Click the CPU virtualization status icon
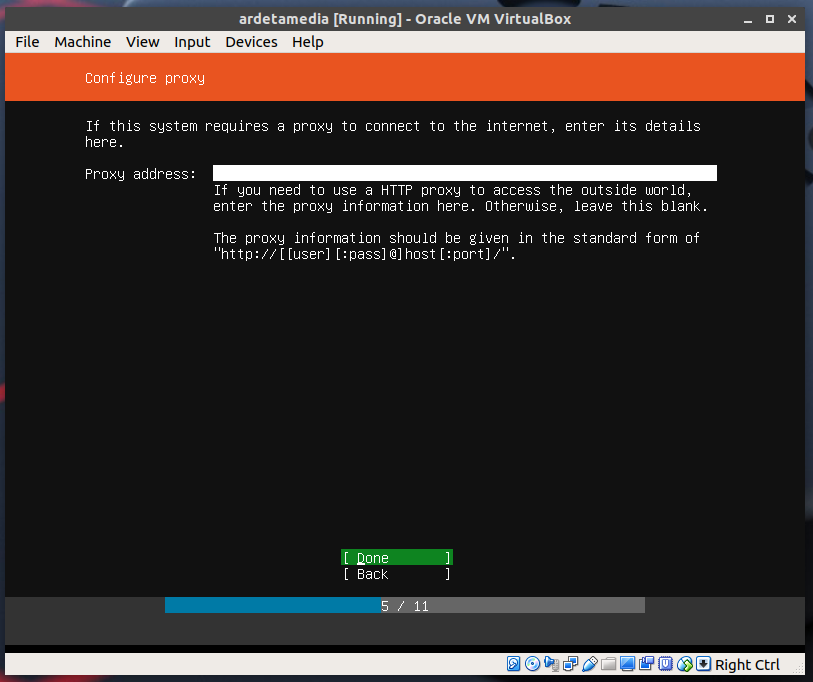This screenshot has width=813, height=682. (x=666, y=664)
